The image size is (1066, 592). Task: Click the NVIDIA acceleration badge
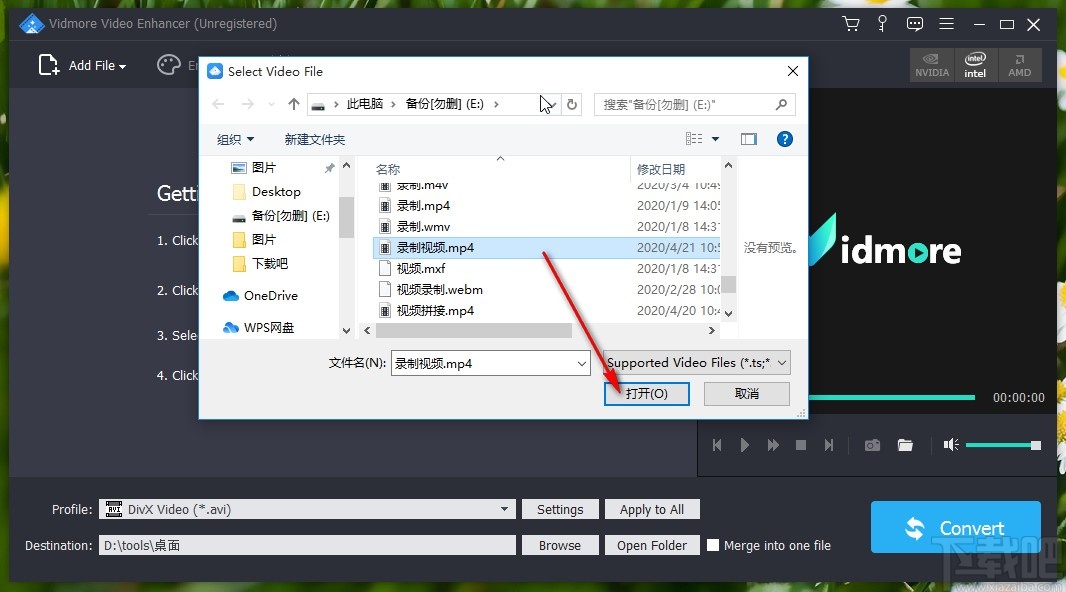(932, 65)
